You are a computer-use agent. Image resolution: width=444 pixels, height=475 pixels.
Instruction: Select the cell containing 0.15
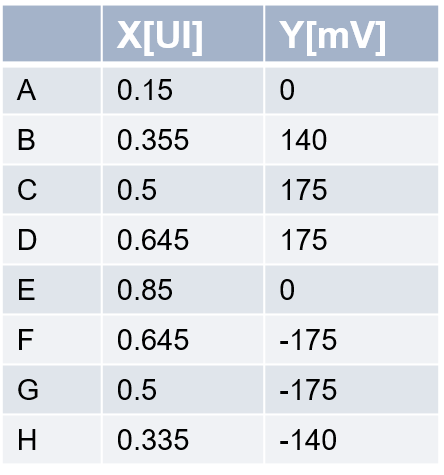[x=183, y=90]
